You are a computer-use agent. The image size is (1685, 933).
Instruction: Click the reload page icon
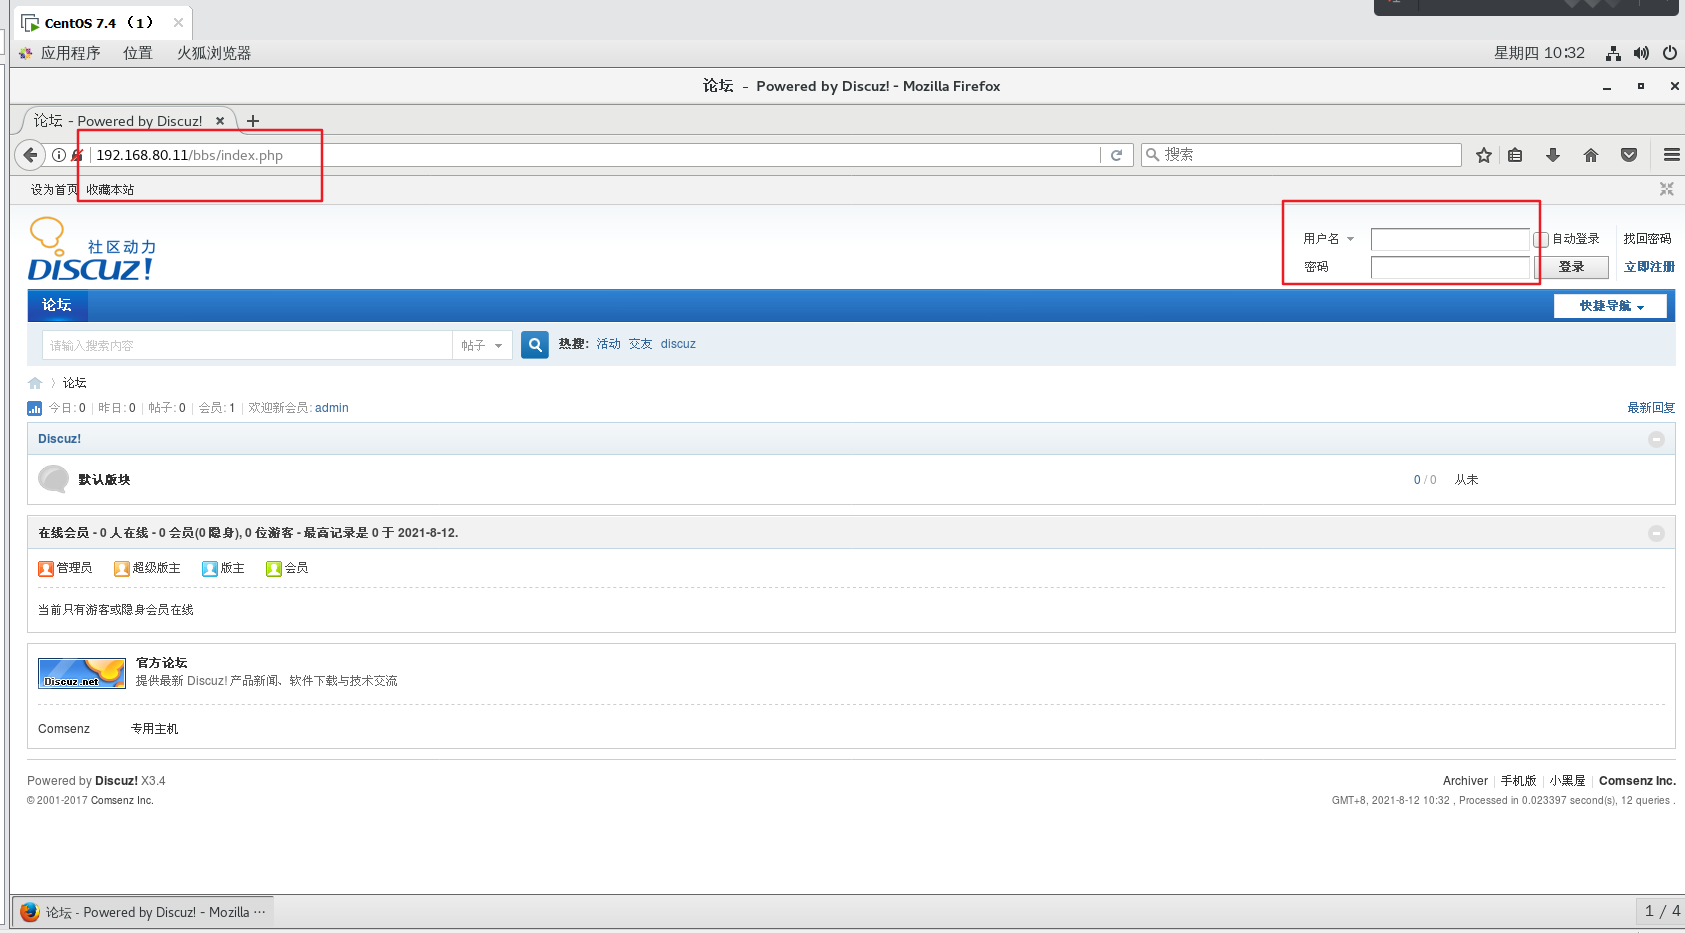[x=1116, y=155]
